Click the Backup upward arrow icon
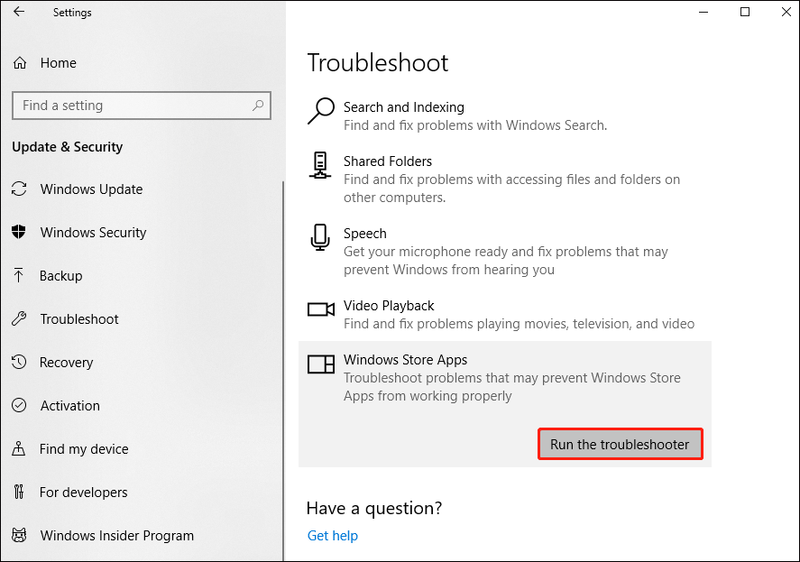Image resolution: width=800 pixels, height=562 pixels. pos(19,275)
